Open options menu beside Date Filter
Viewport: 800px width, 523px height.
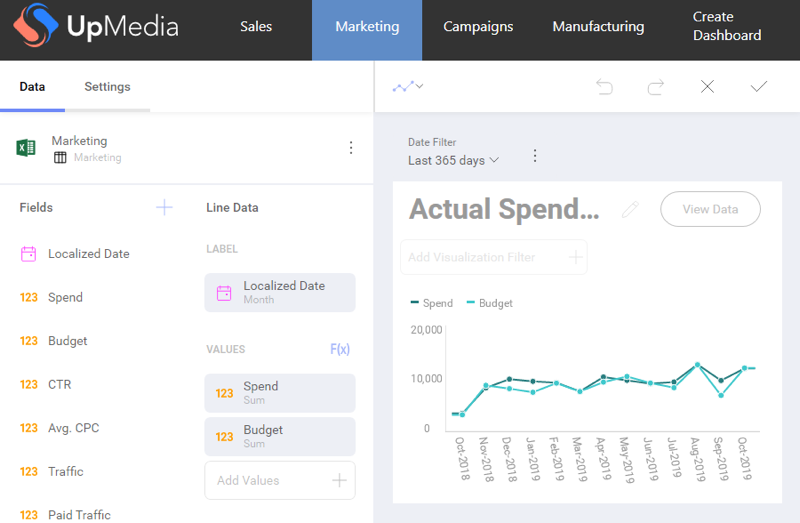[x=535, y=156]
